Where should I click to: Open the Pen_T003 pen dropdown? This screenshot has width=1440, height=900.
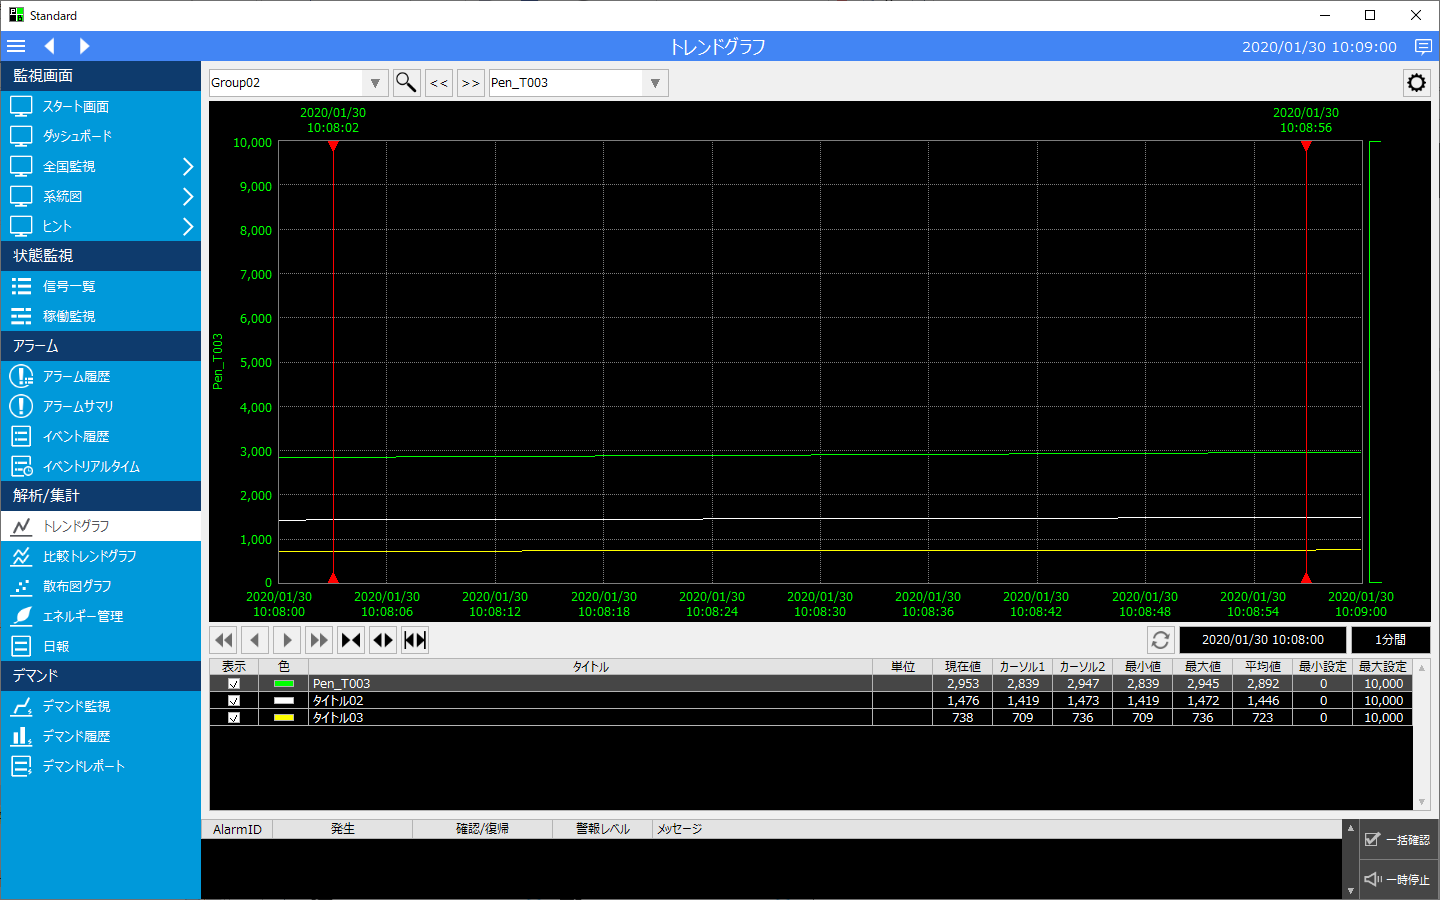point(655,83)
